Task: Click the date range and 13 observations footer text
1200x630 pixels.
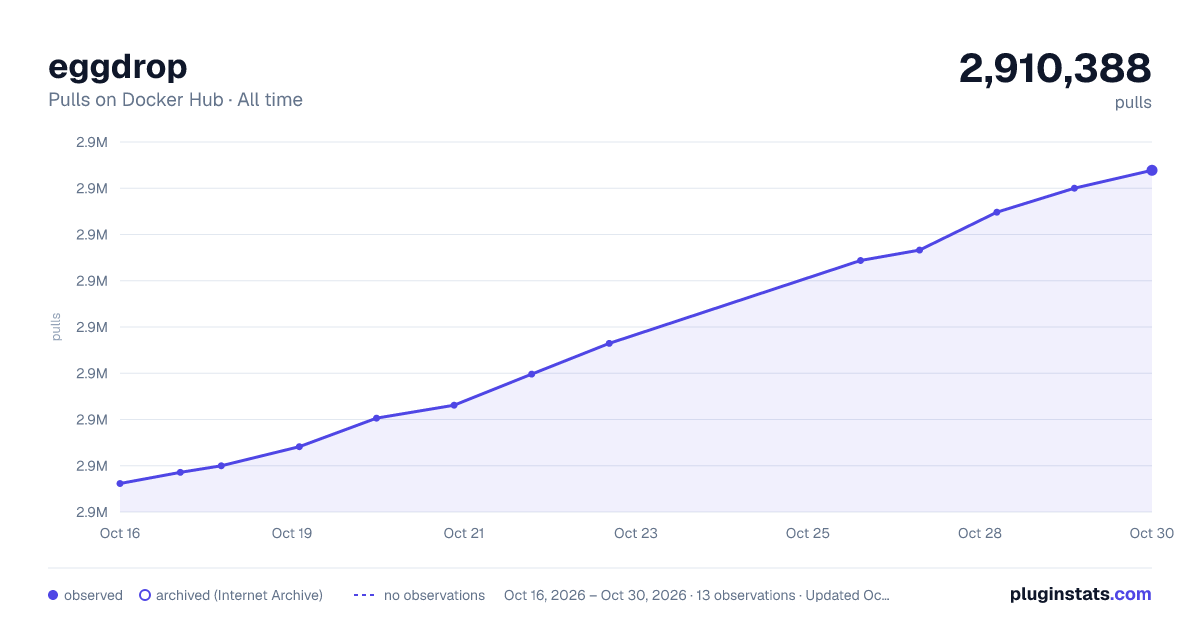Action: (x=696, y=595)
